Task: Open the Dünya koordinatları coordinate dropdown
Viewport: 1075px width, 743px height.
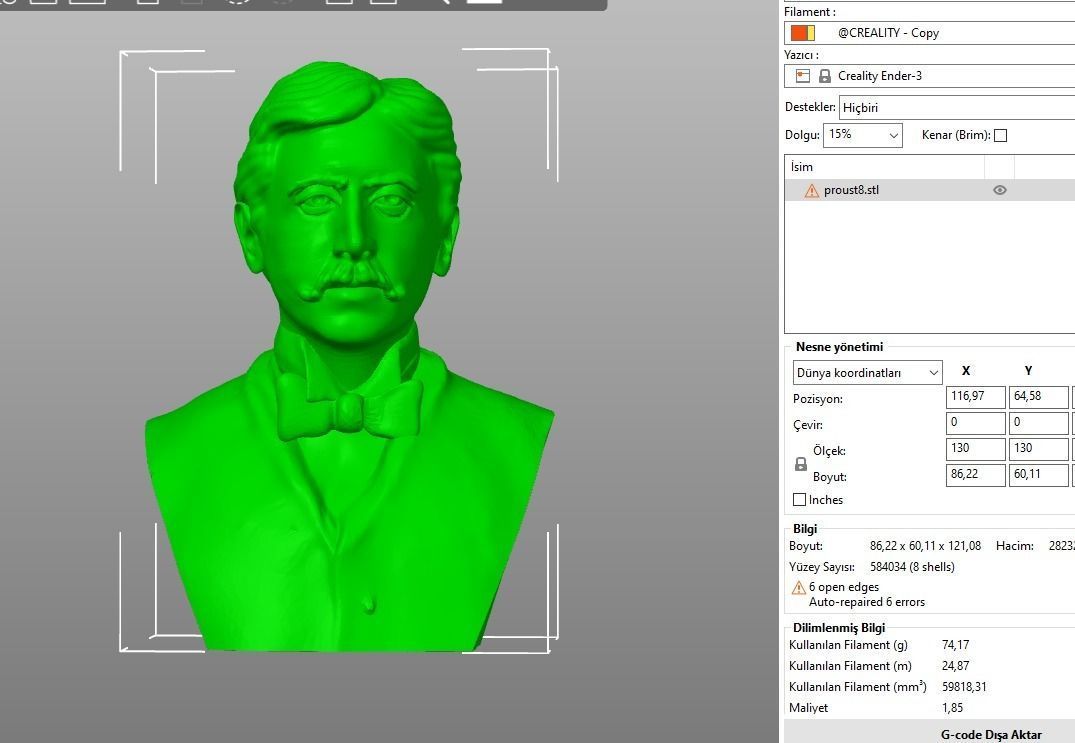Action: point(868,373)
